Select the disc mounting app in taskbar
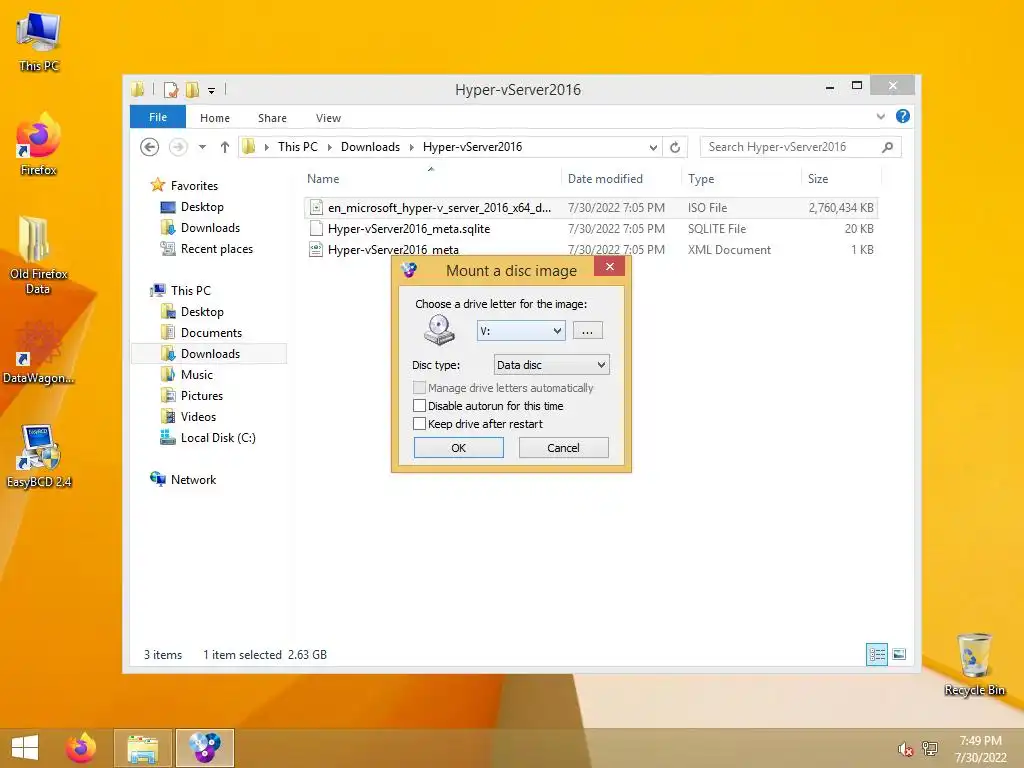This screenshot has width=1024, height=768. pos(204,748)
